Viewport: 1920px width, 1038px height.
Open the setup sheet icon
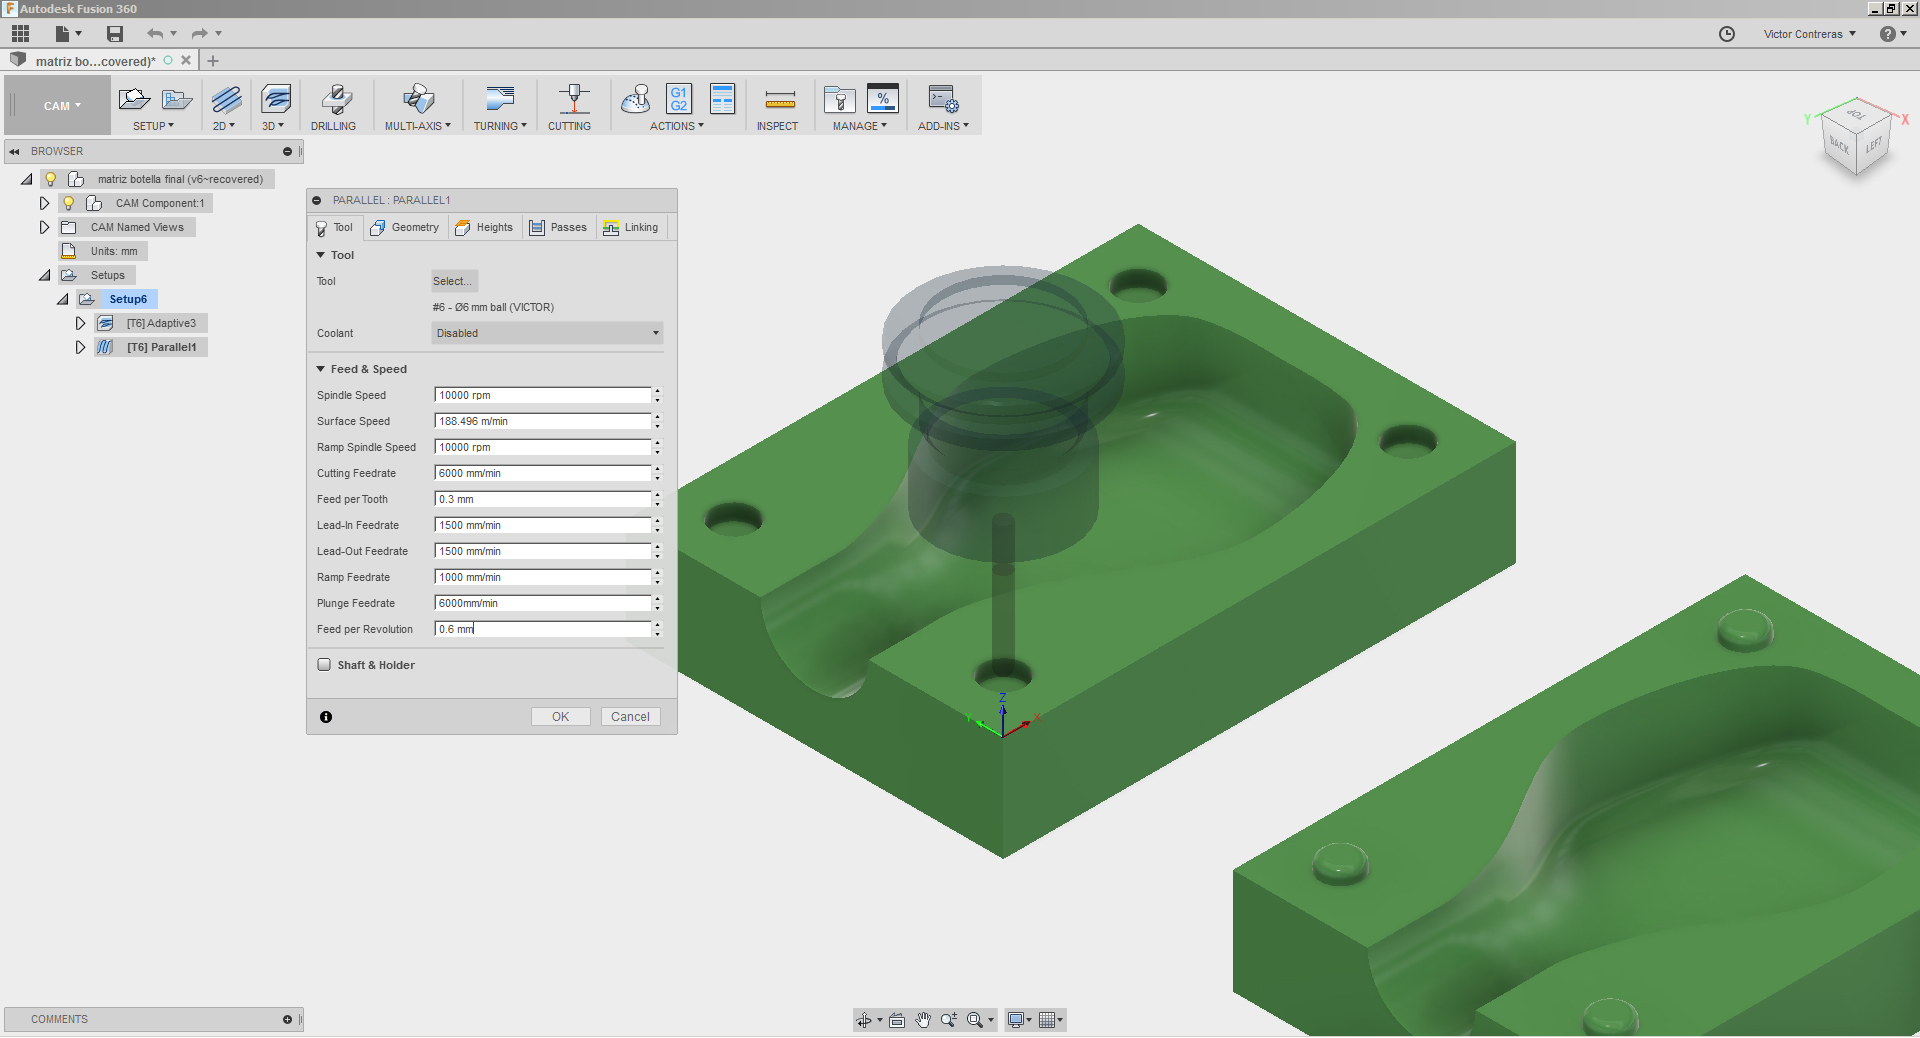pyautogui.click(x=722, y=99)
